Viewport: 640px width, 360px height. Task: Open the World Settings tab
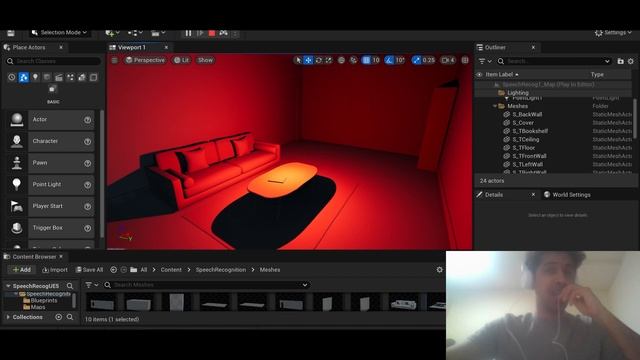pos(567,195)
